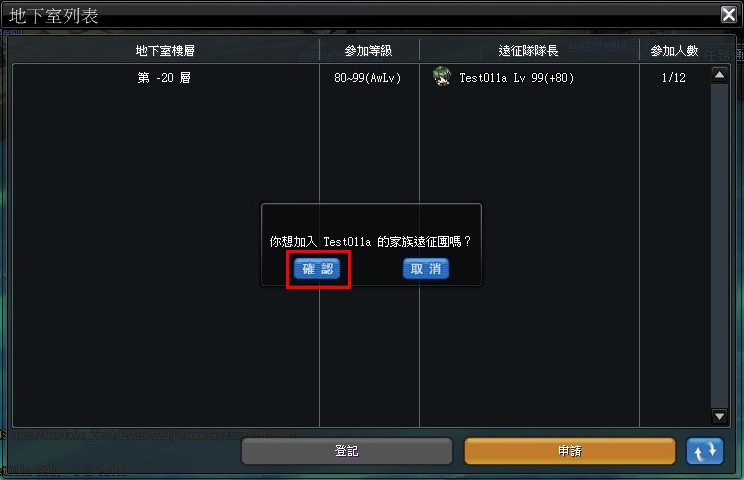This screenshot has width=744, height=480.
Task: Click the Test011a Lv 99(+80) captain name
Action: 517,78
